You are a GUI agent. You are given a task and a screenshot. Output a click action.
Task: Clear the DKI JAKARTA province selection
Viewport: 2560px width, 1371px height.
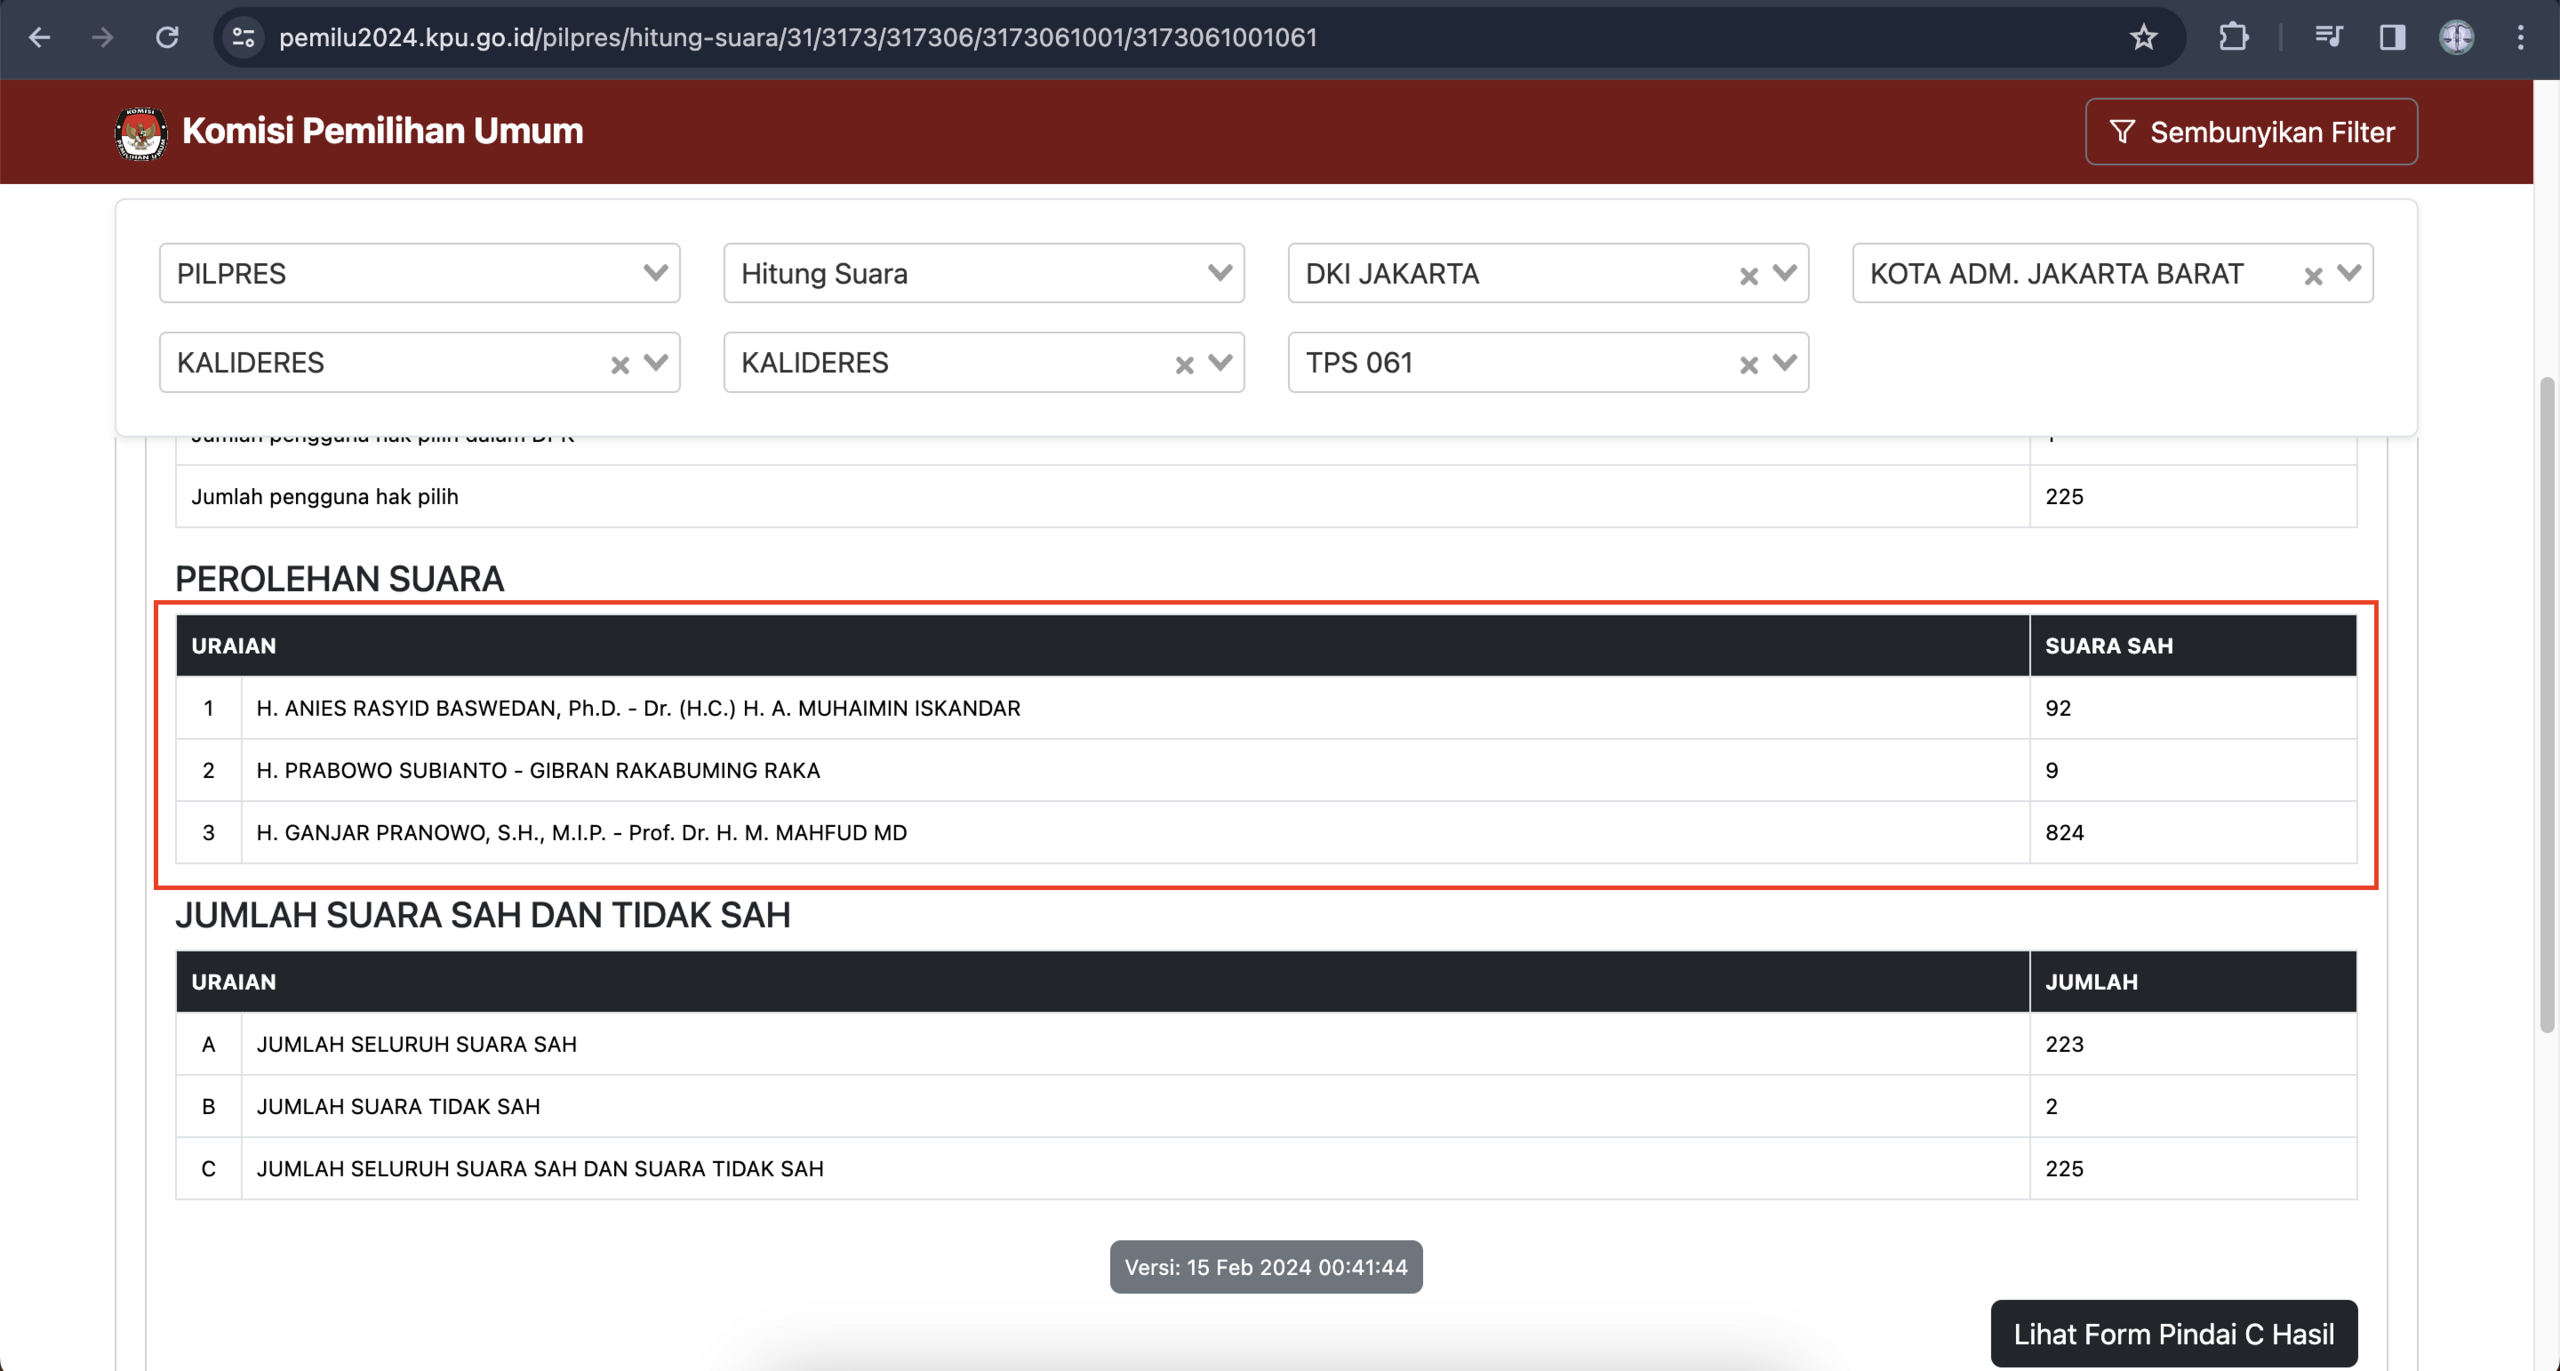[x=1748, y=276]
